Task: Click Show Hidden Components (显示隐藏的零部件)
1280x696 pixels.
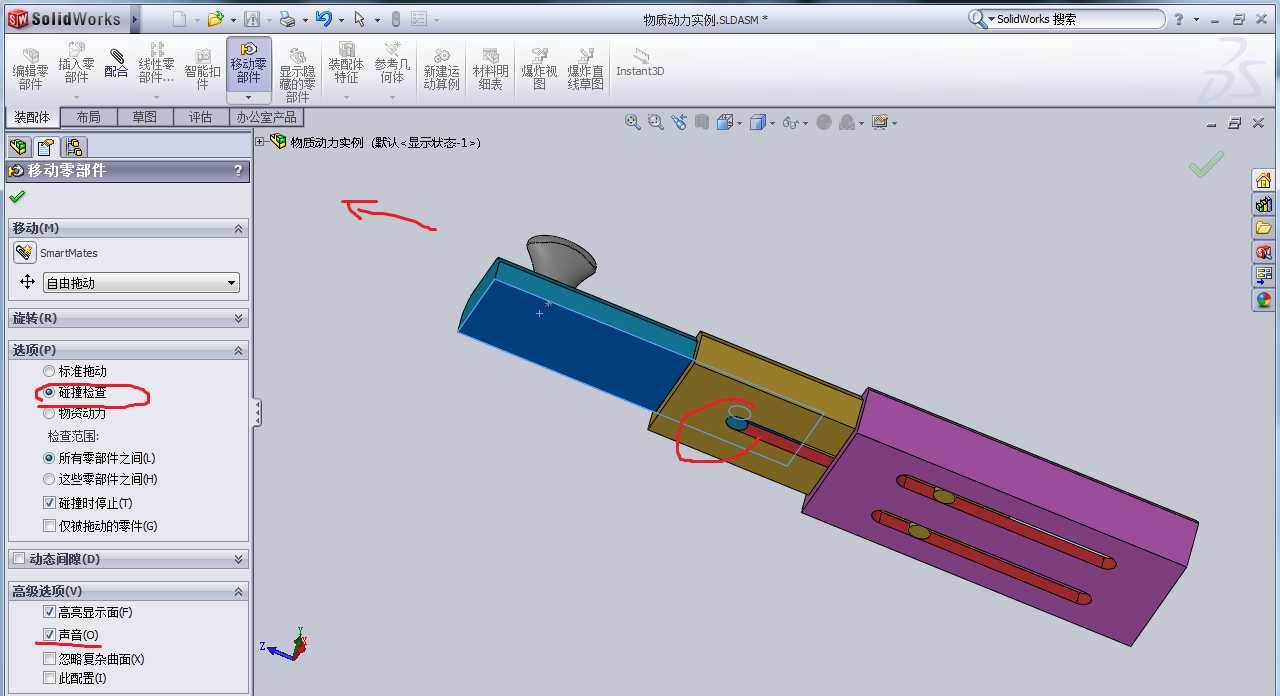Action: point(297,73)
